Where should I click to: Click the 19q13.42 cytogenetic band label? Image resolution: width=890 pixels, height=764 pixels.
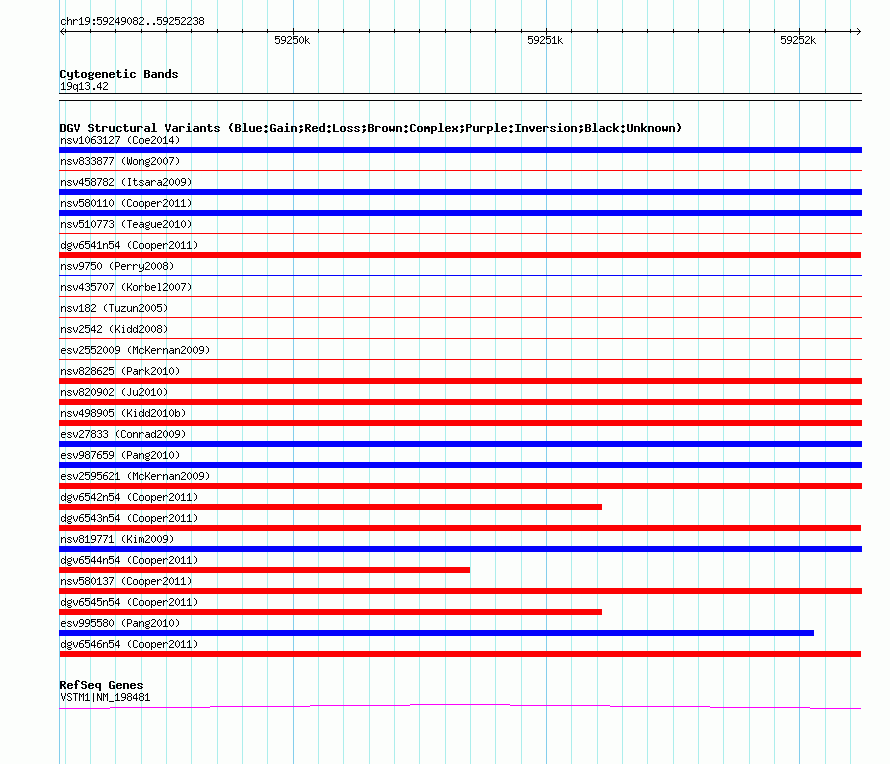[x=84, y=86]
